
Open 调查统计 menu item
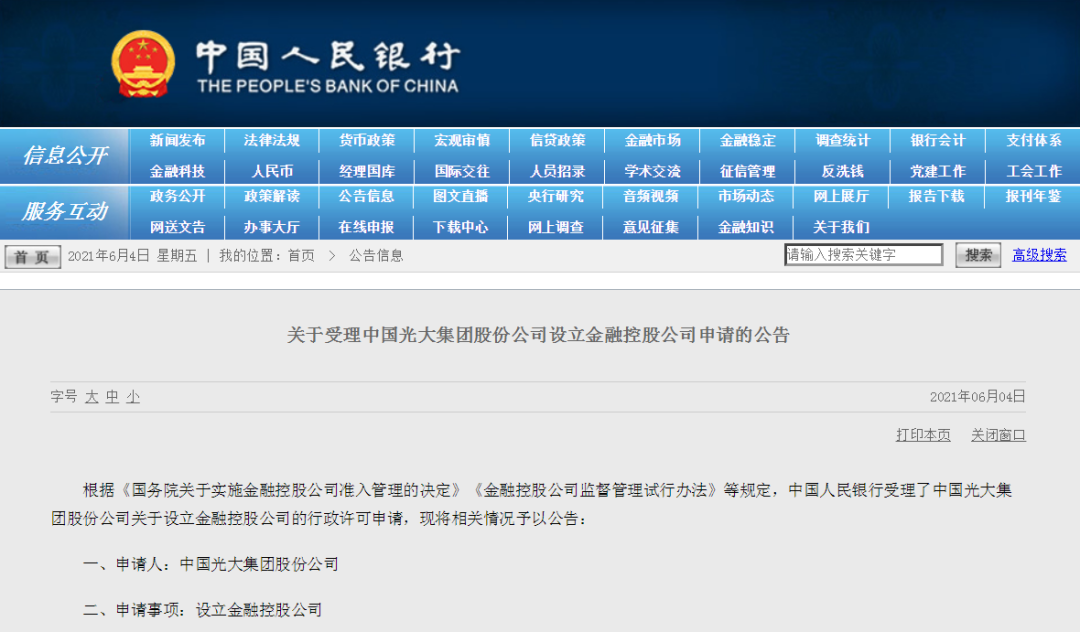click(x=842, y=140)
